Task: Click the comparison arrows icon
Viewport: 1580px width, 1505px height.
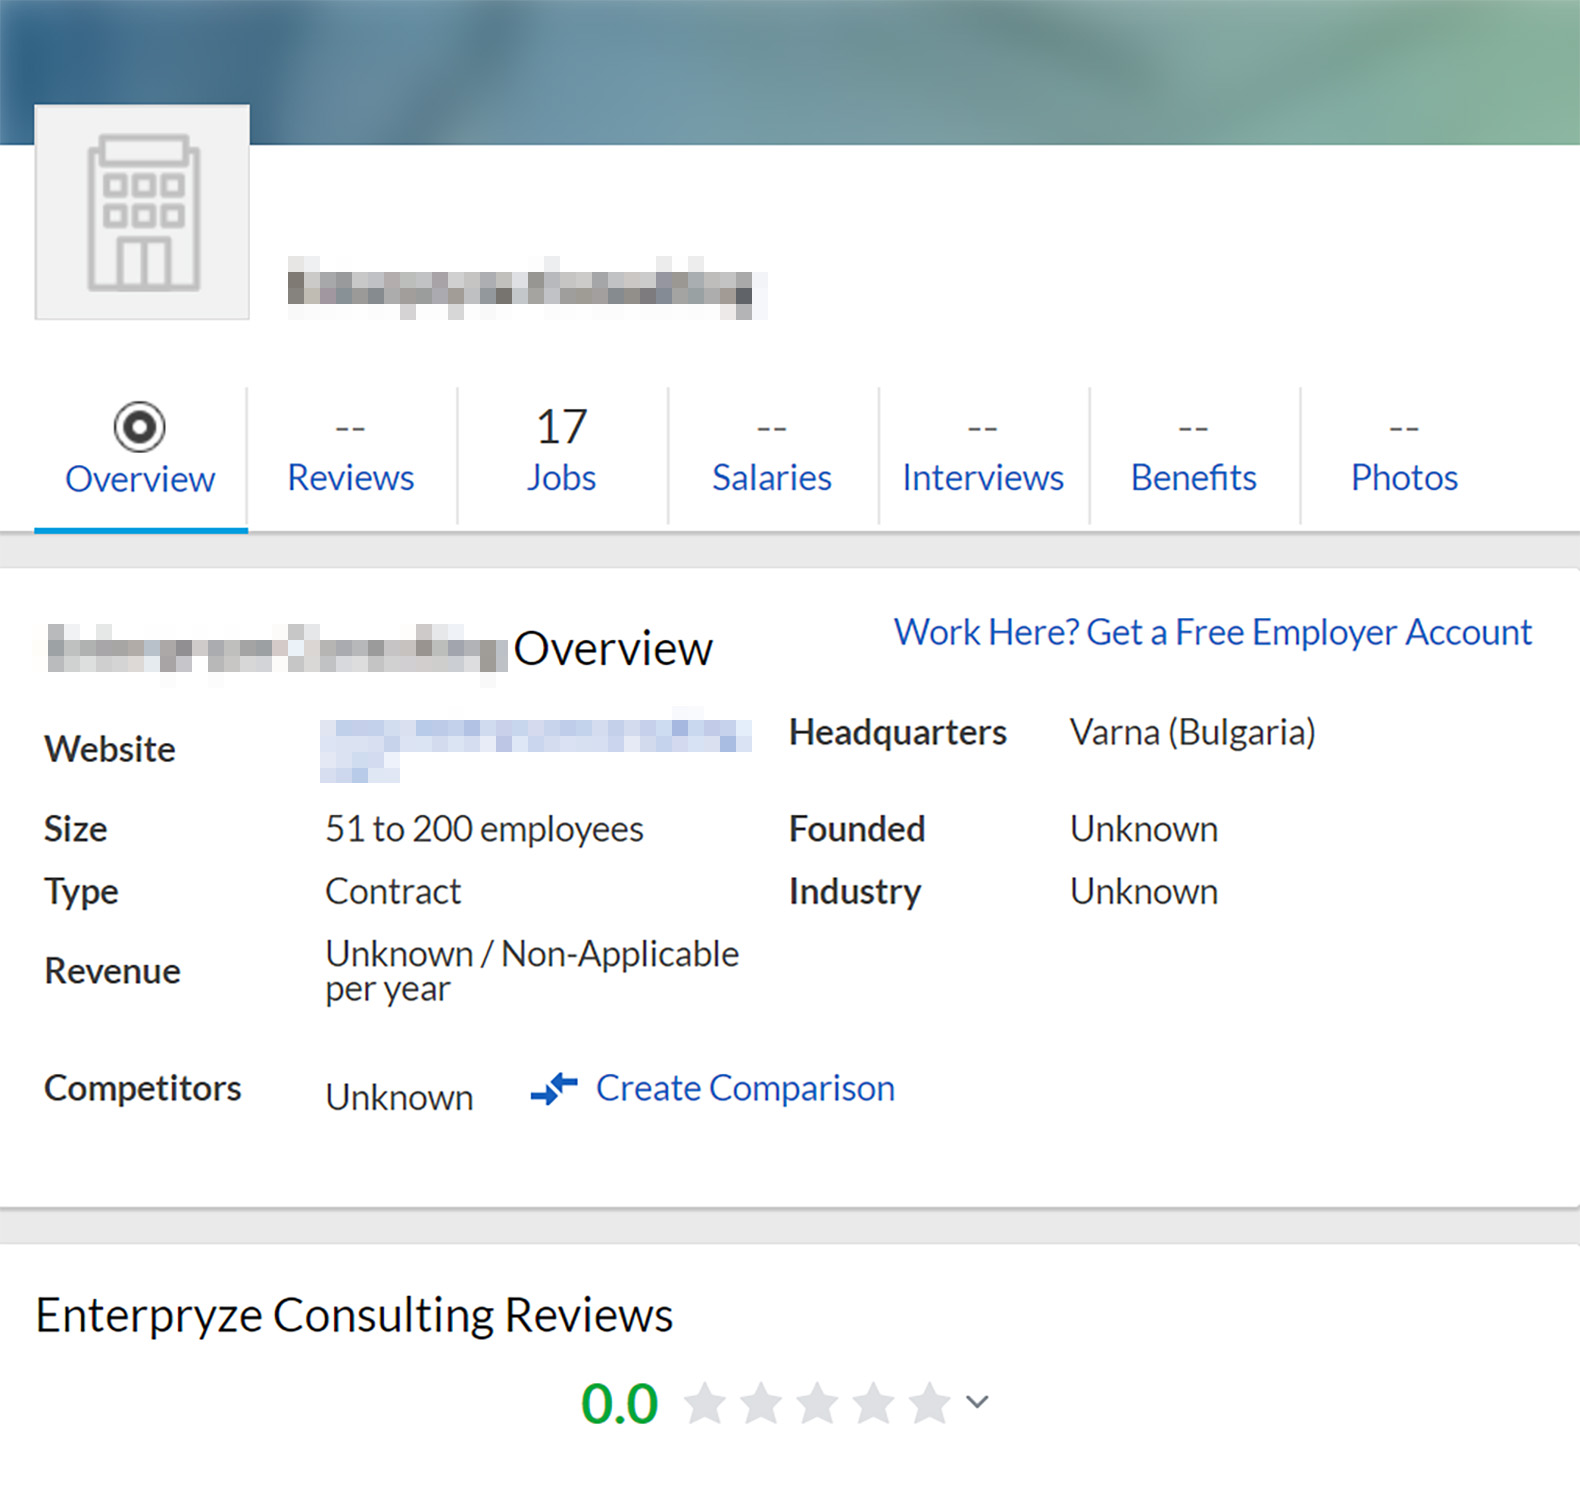Action: click(554, 1088)
